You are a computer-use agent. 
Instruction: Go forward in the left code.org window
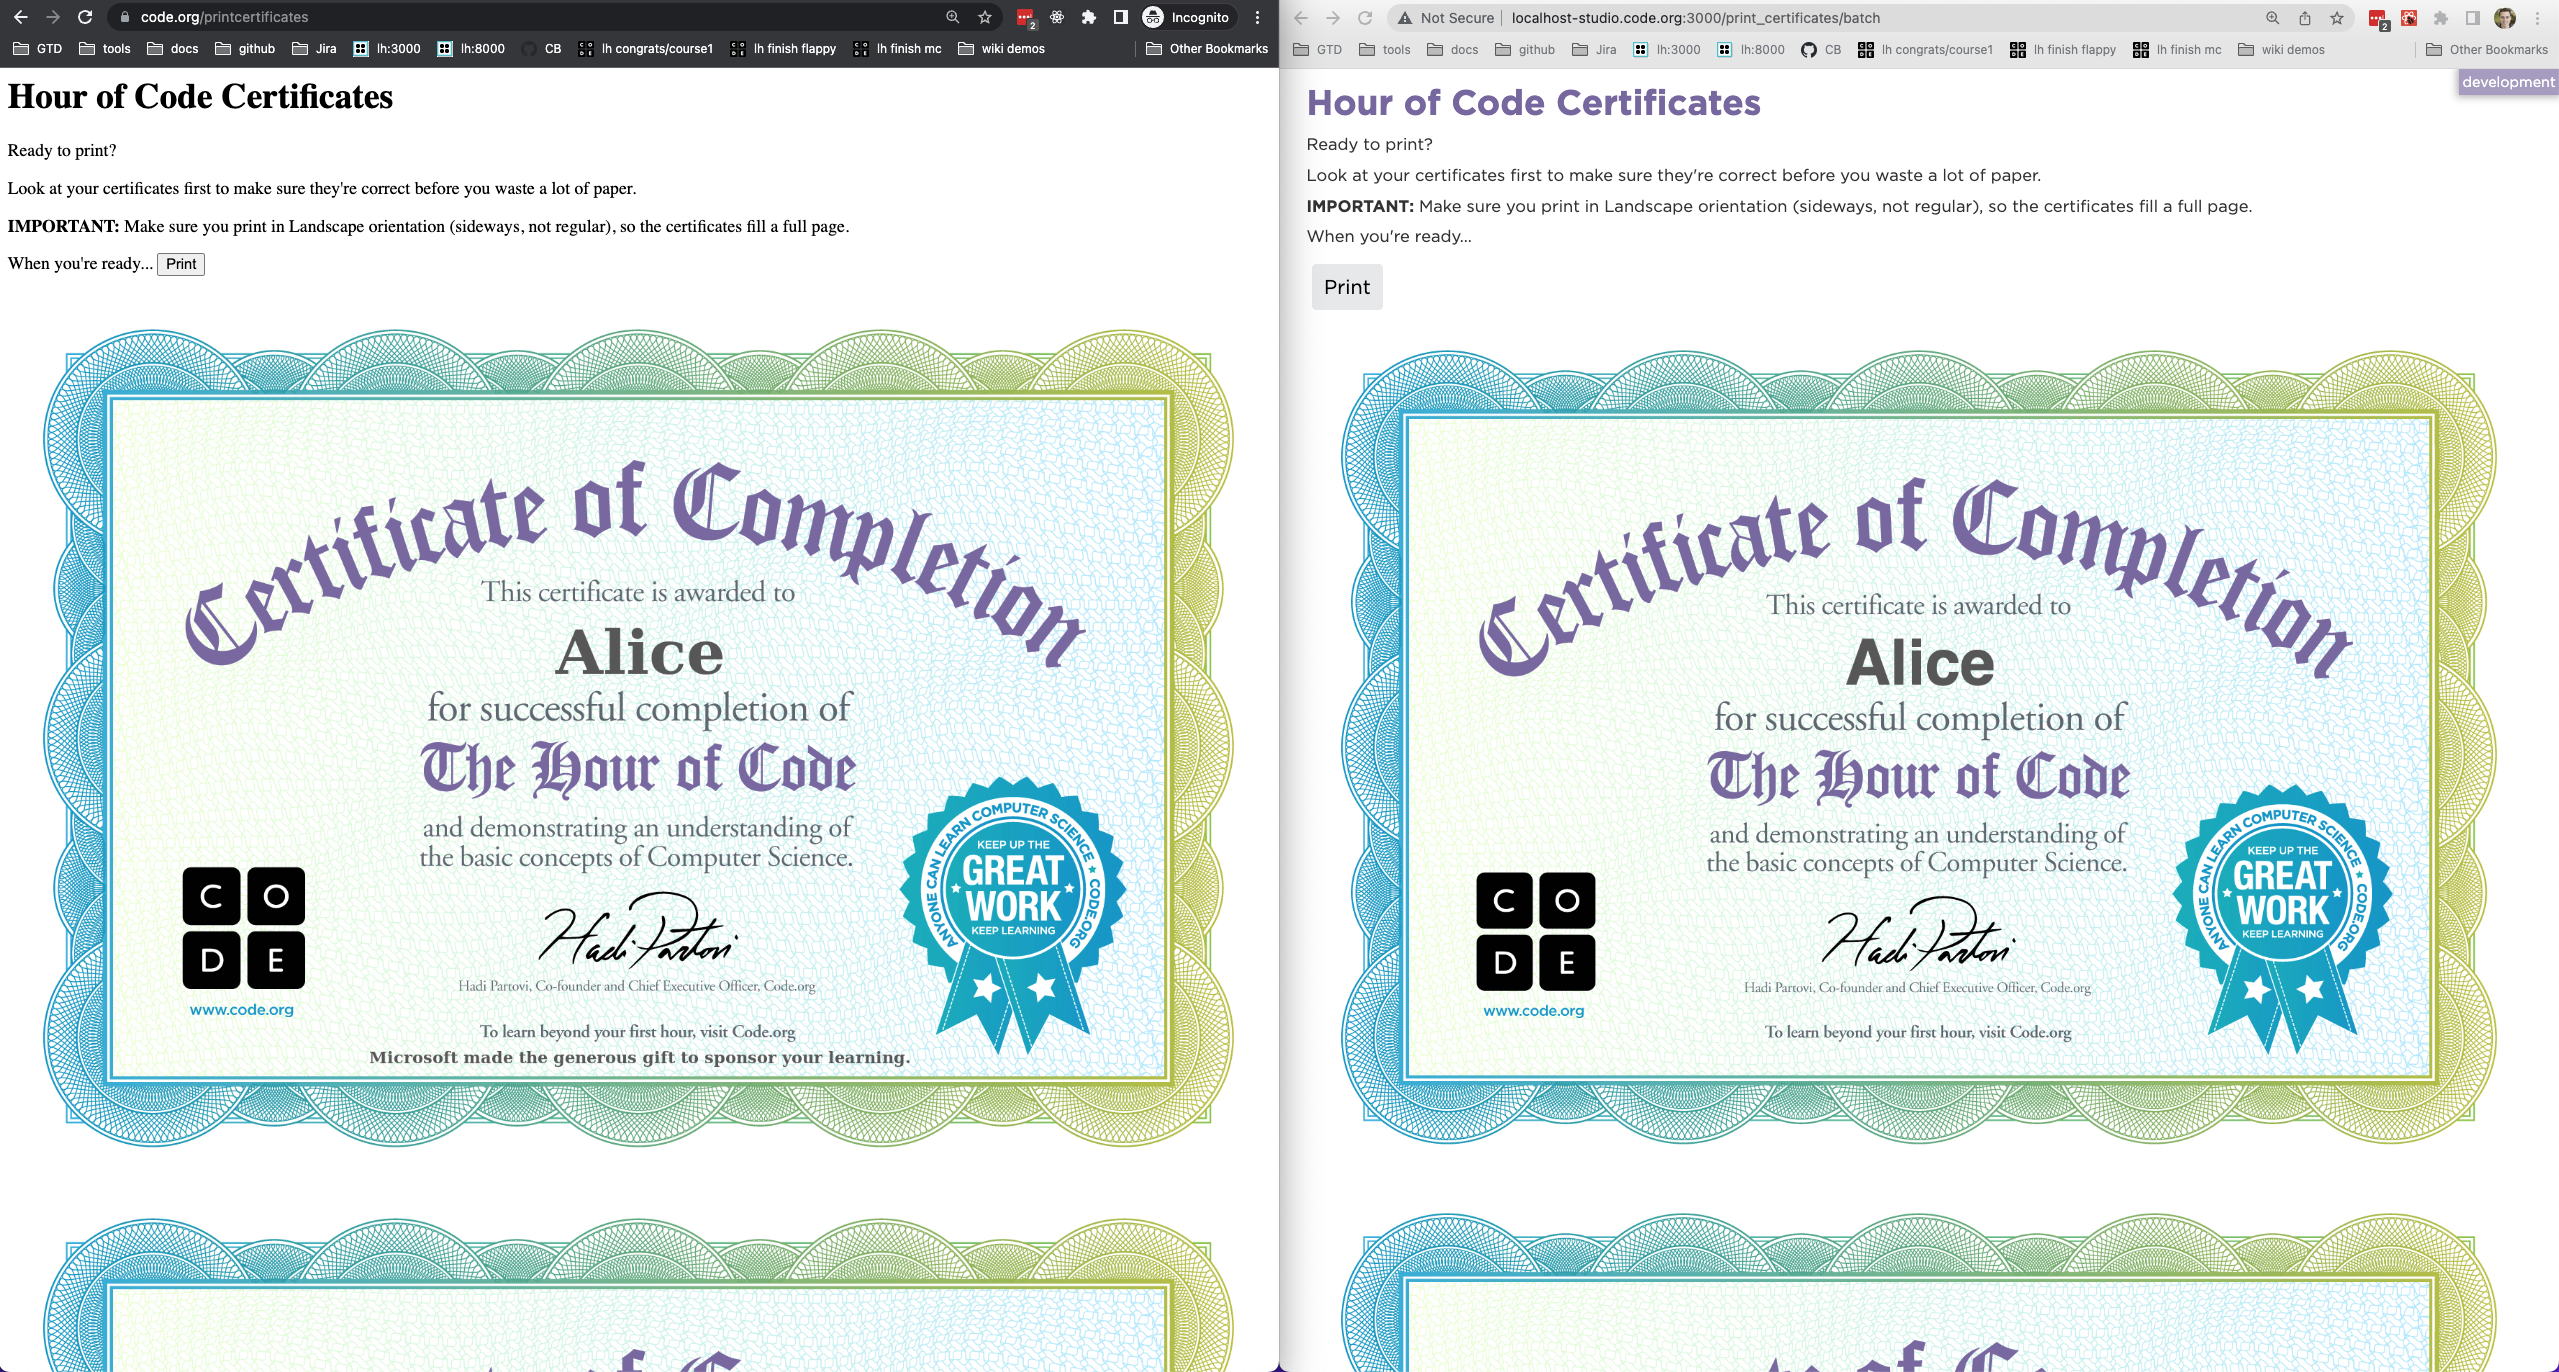point(53,17)
